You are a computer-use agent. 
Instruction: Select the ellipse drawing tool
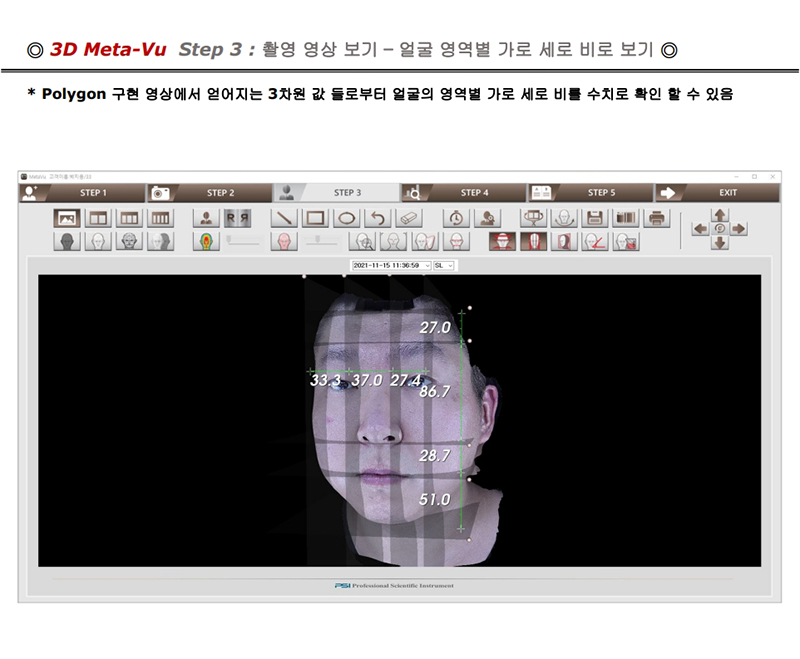pyautogui.click(x=346, y=217)
